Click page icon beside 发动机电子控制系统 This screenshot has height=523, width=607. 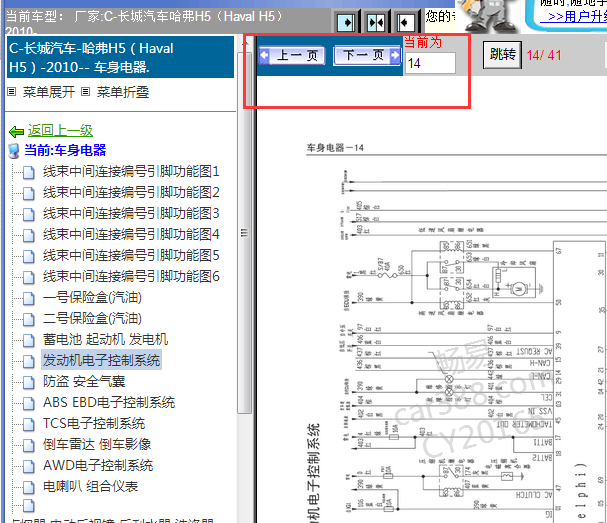click(x=28, y=362)
